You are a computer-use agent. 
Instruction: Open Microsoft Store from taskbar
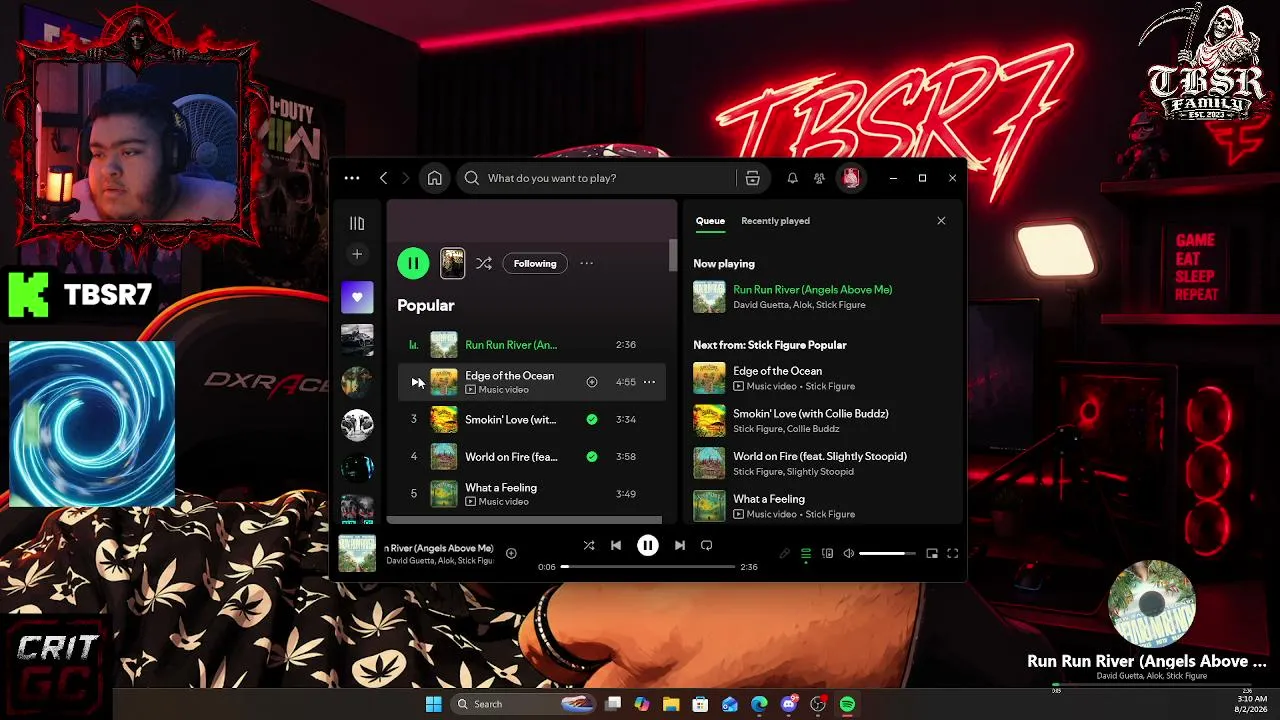[x=701, y=704]
